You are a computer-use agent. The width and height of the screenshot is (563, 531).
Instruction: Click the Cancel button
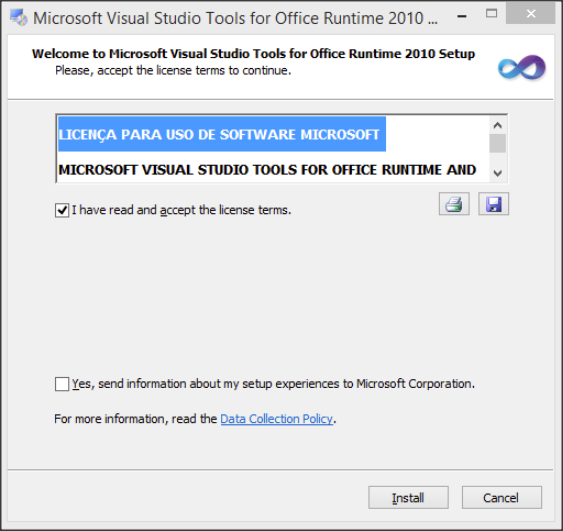(502, 498)
